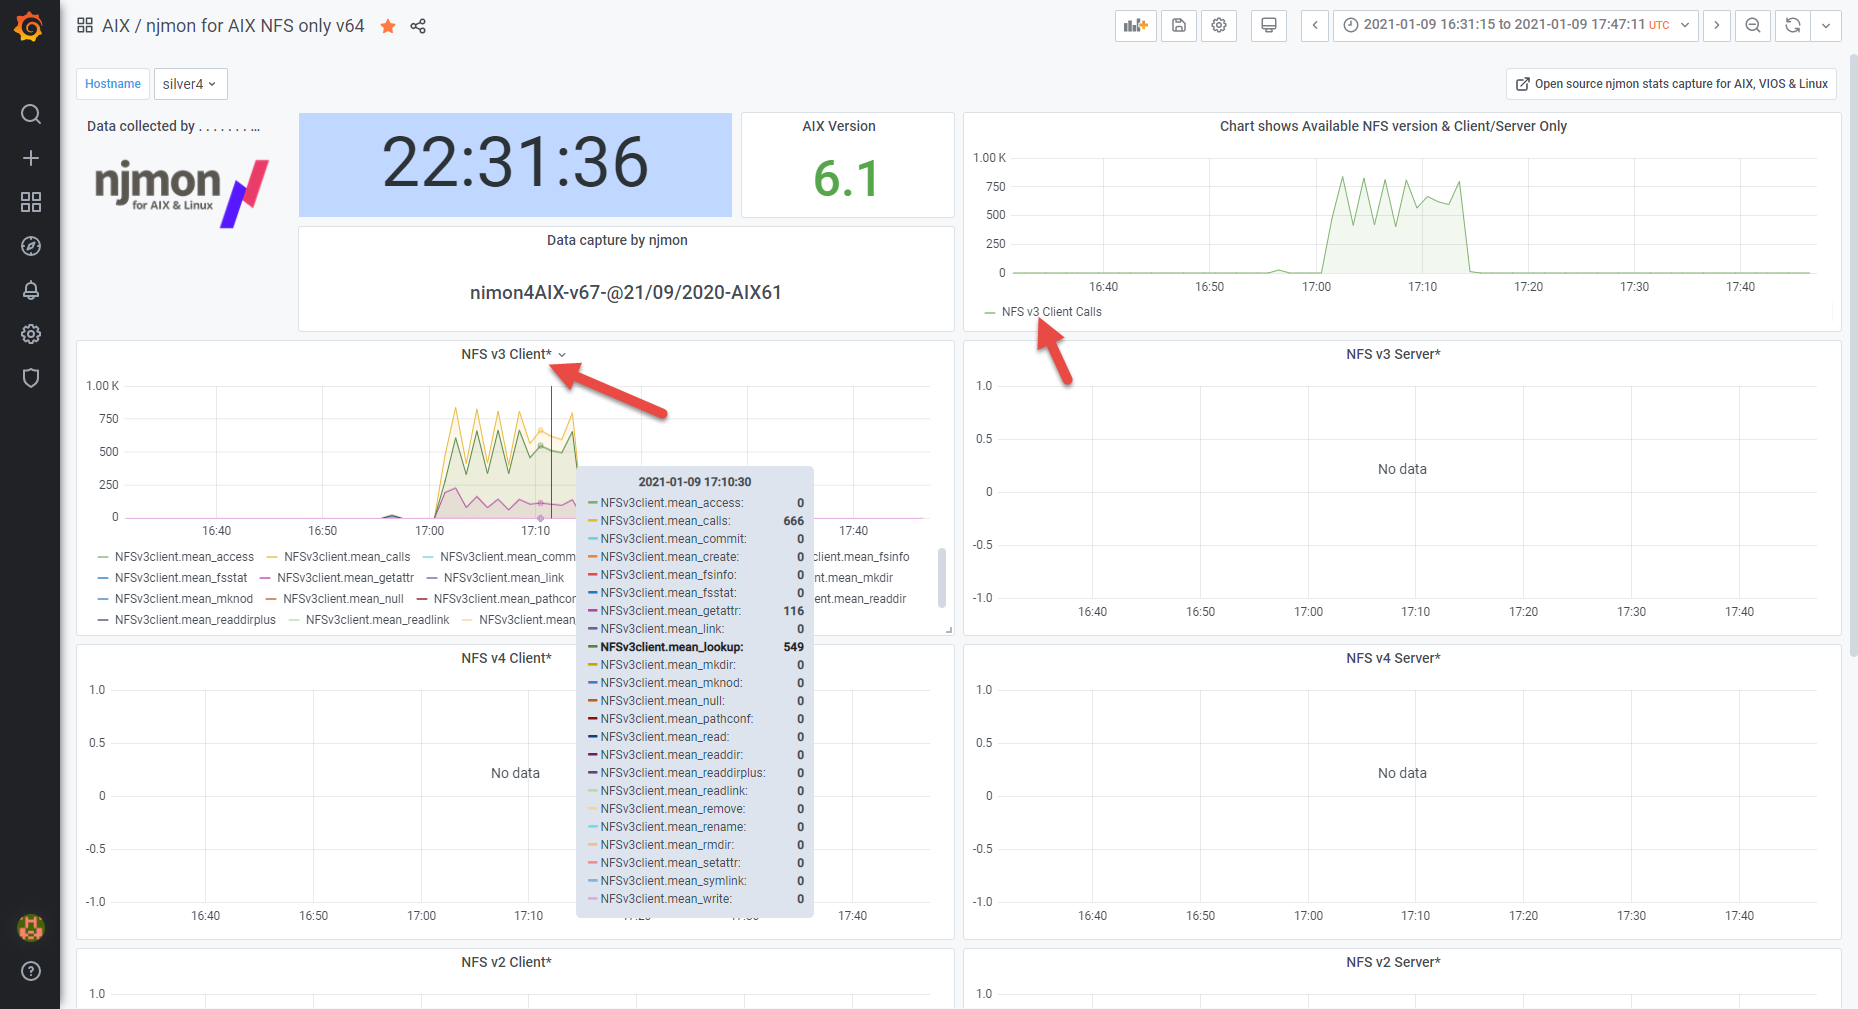The image size is (1858, 1009).
Task: Click the page vertical scrollbar
Action: pyautogui.click(x=1853, y=355)
